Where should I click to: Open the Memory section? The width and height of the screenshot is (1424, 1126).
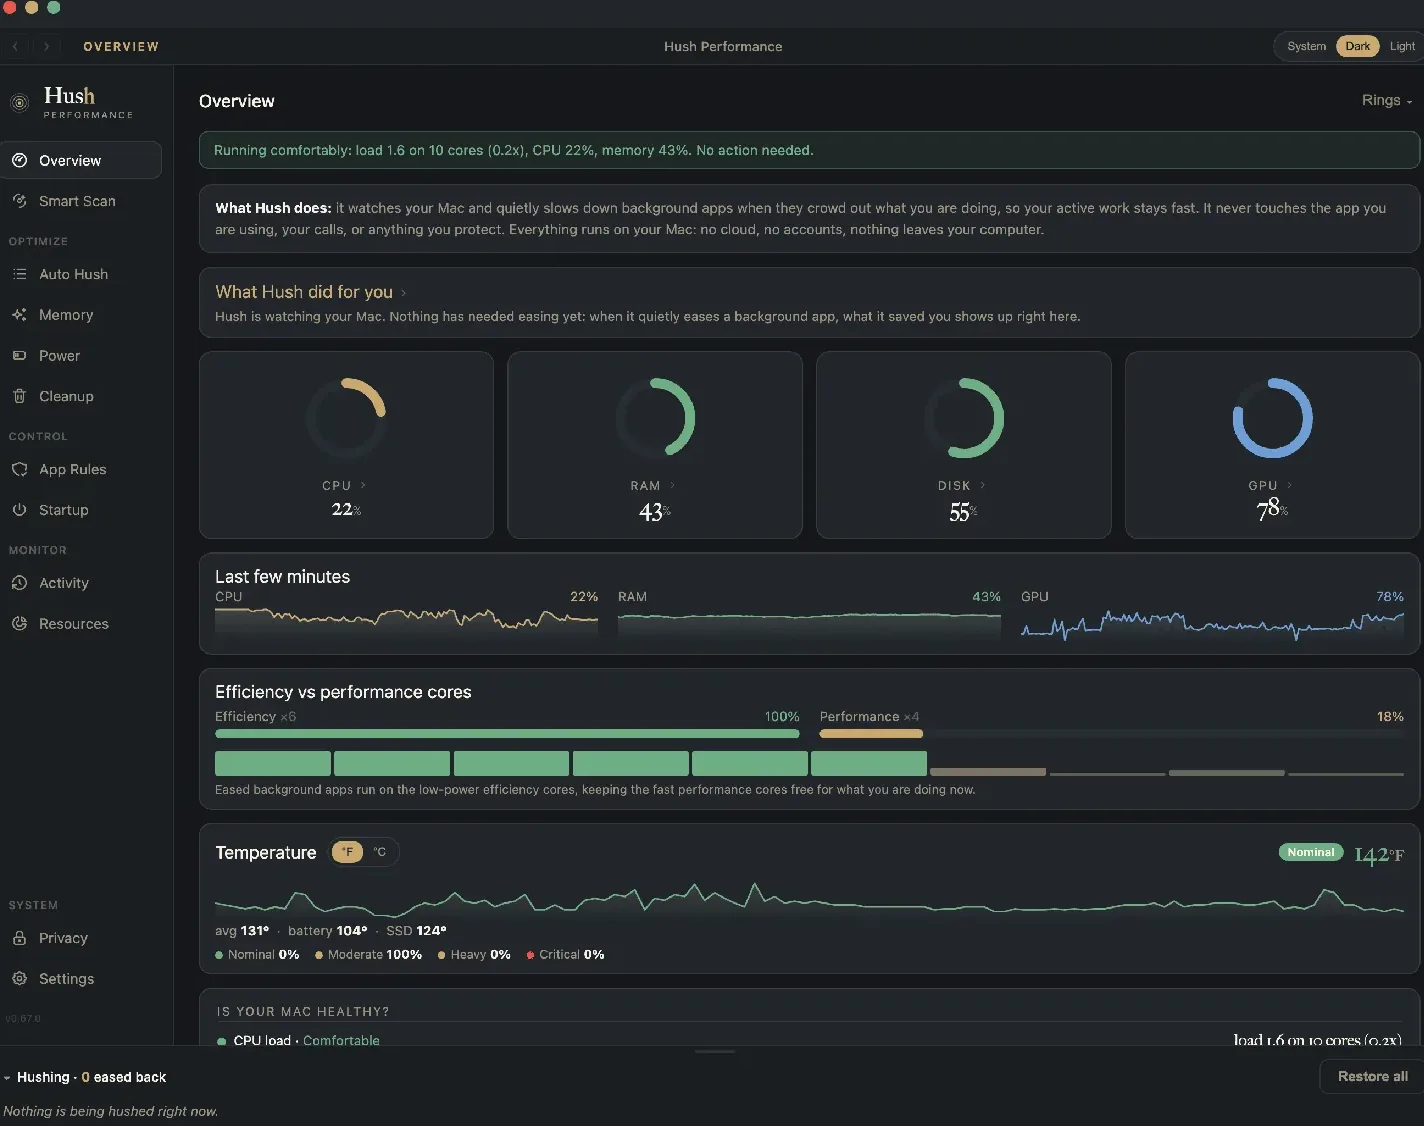[x=81, y=315]
